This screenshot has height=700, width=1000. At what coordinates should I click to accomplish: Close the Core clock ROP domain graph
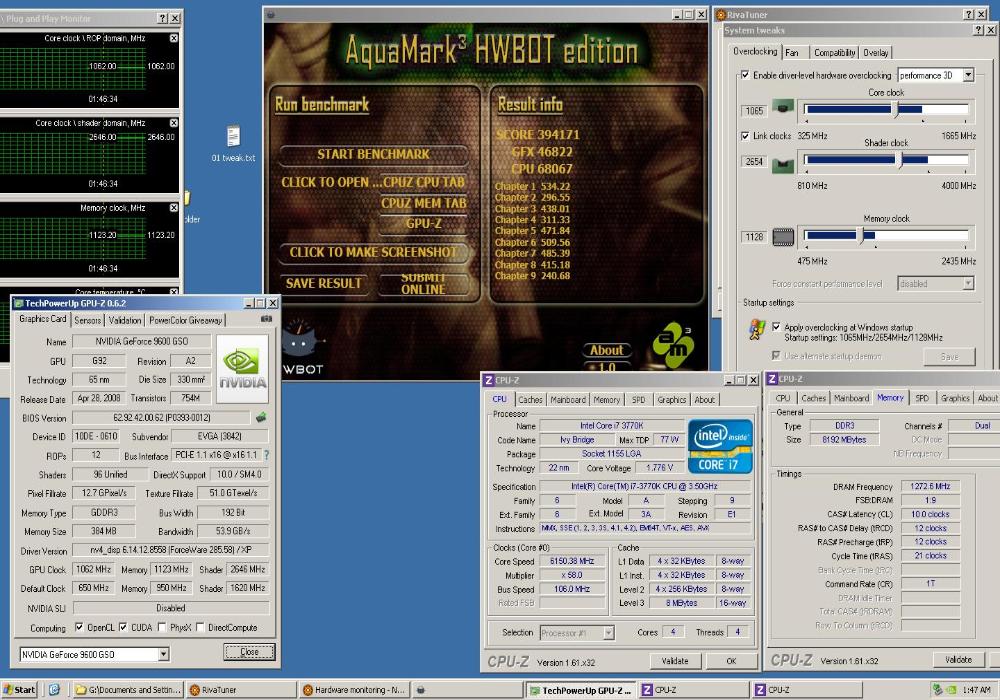(173, 38)
